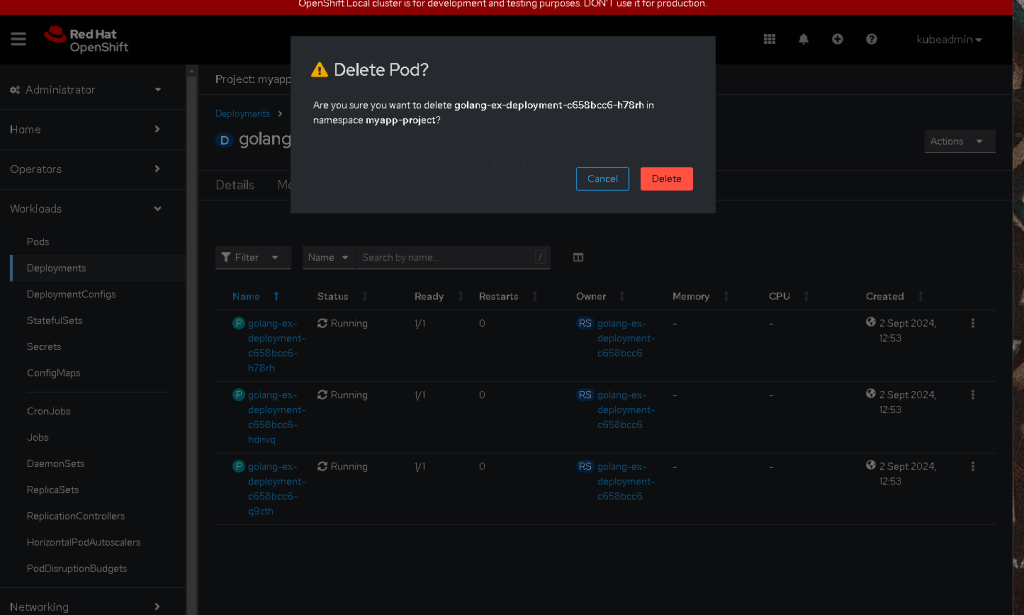Viewport: 1024px width, 615px height.
Task: Open pod golang-ex-deployment-c658bcc6-hdnvq link
Action: coord(276,417)
